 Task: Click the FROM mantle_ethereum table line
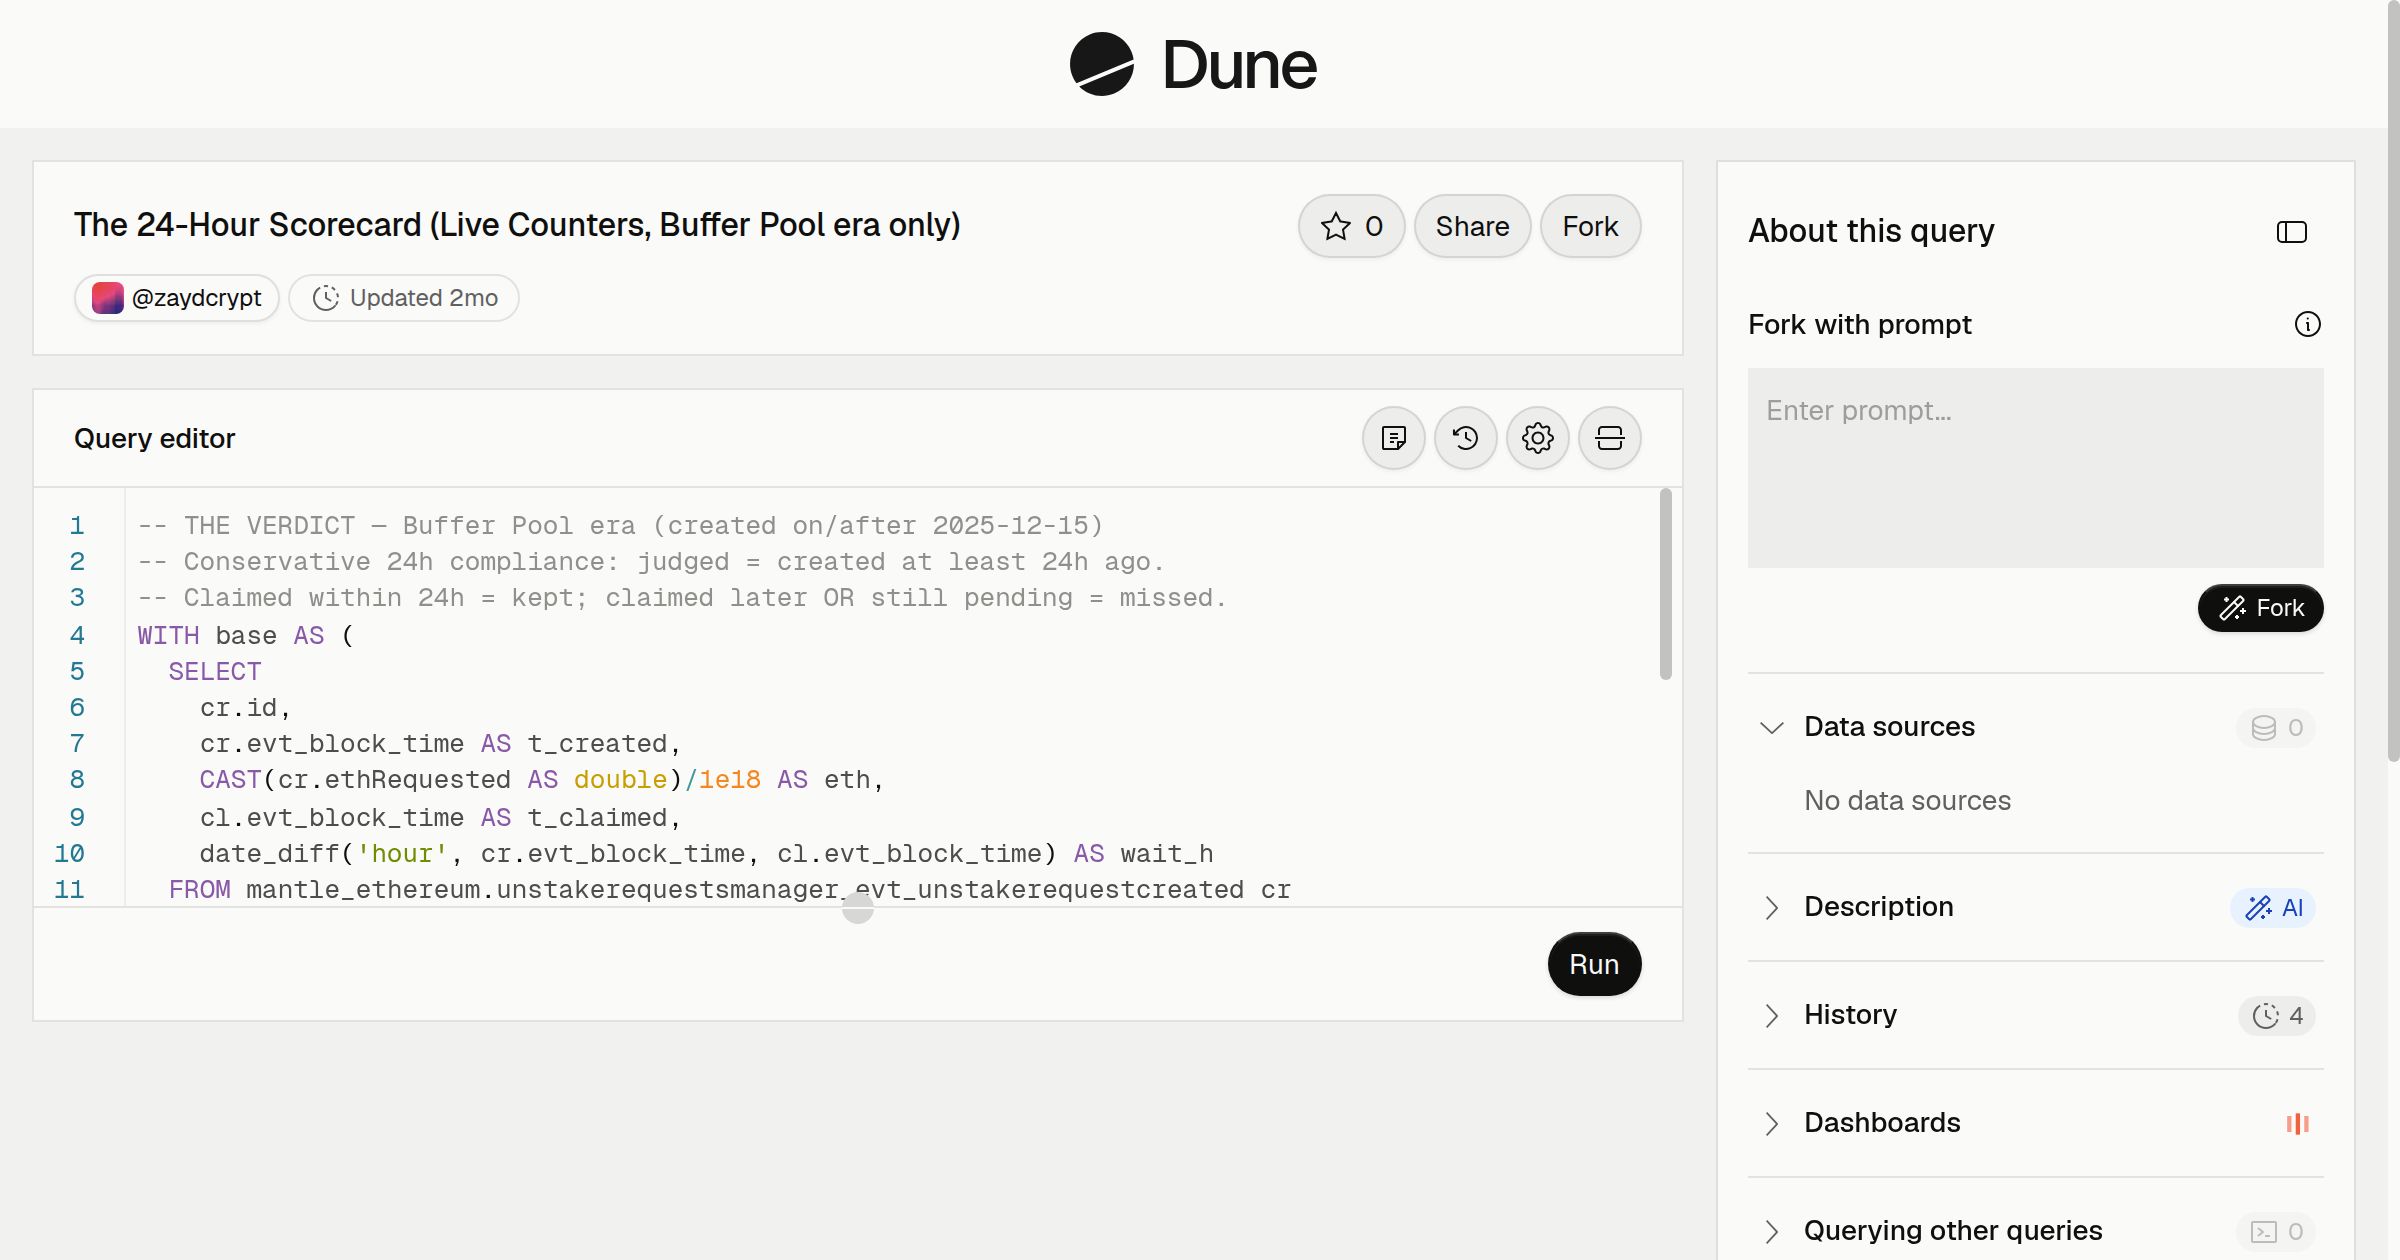click(729, 889)
